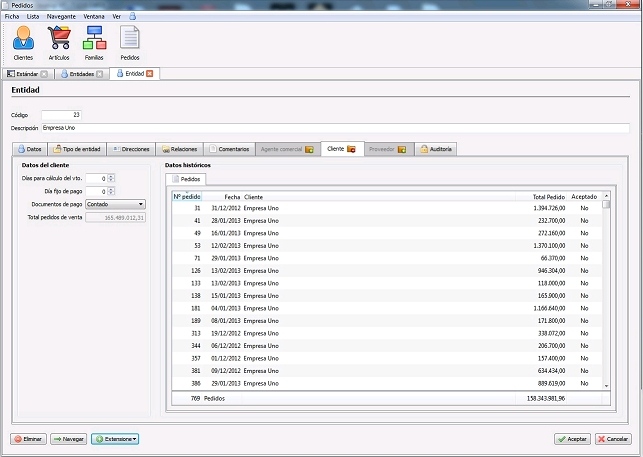Expand the Extensiones dropdown button
Screen dimensions: 643x457
(115, 438)
